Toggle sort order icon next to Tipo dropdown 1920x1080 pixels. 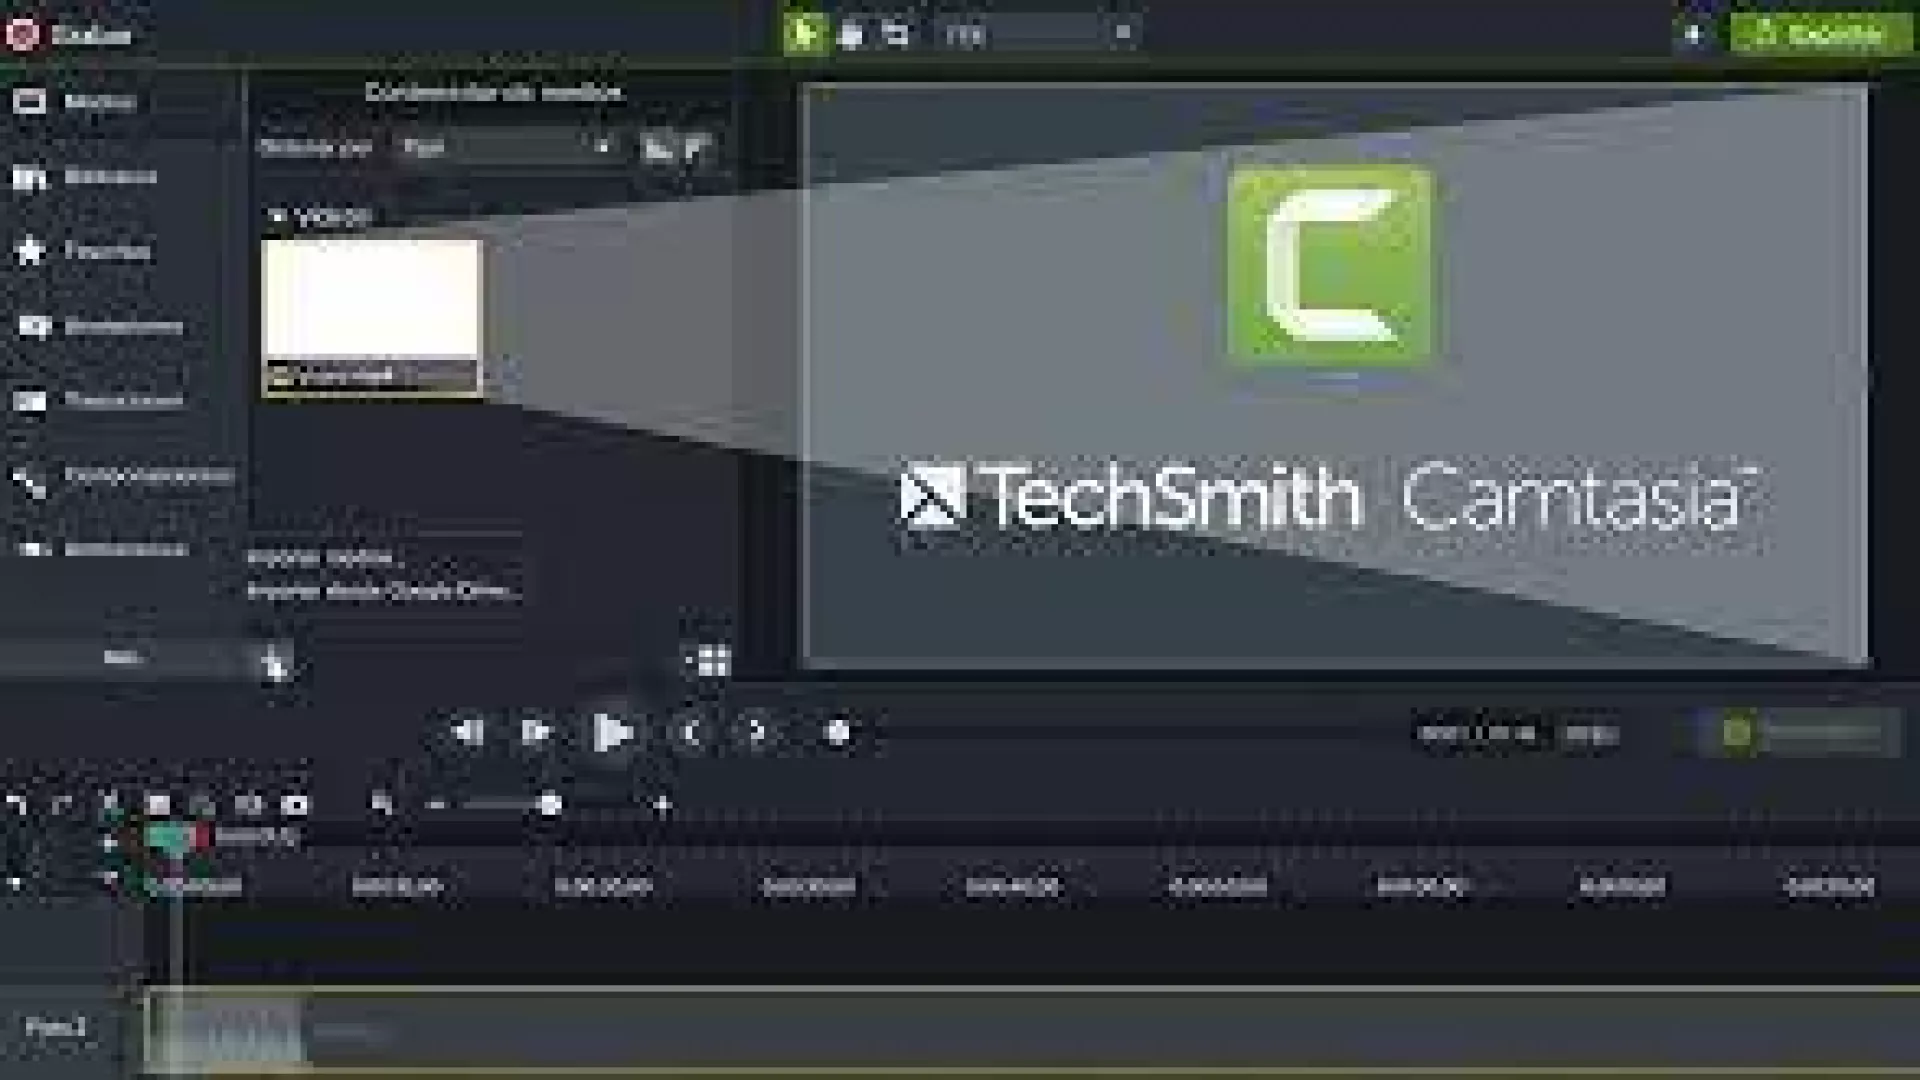[x=657, y=148]
